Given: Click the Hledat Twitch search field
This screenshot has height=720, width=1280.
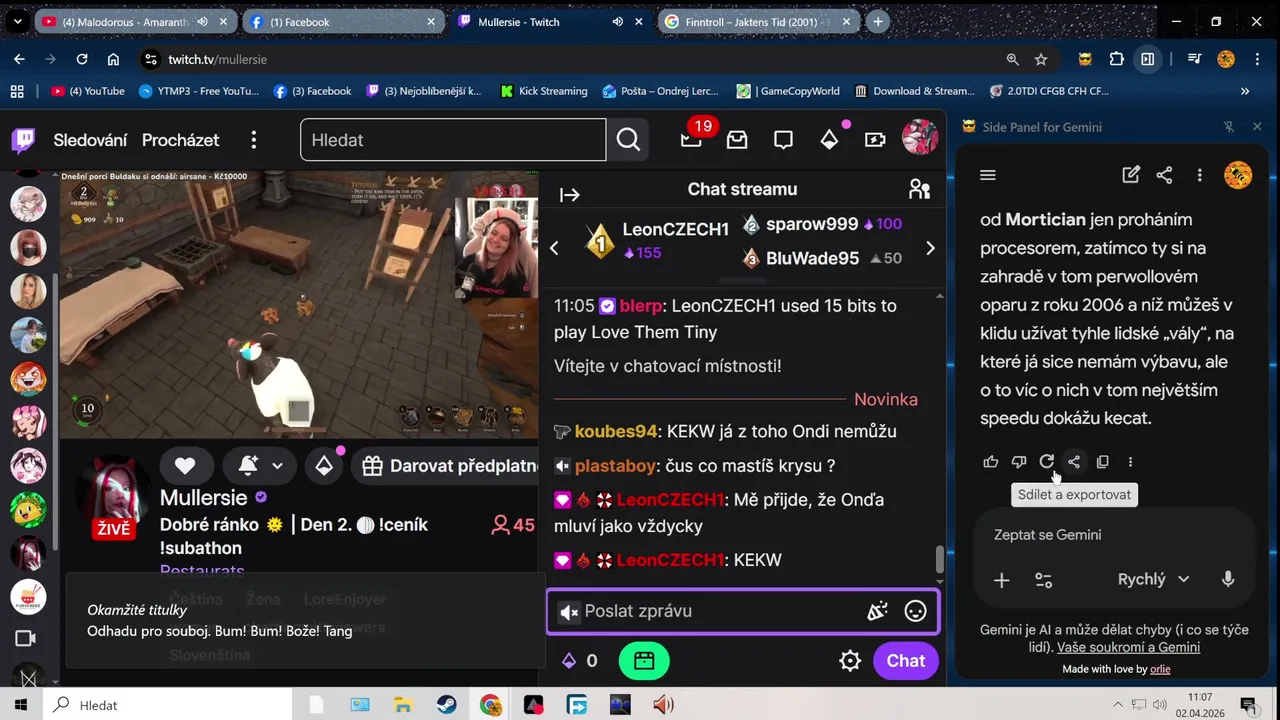Looking at the screenshot, I should point(453,140).
